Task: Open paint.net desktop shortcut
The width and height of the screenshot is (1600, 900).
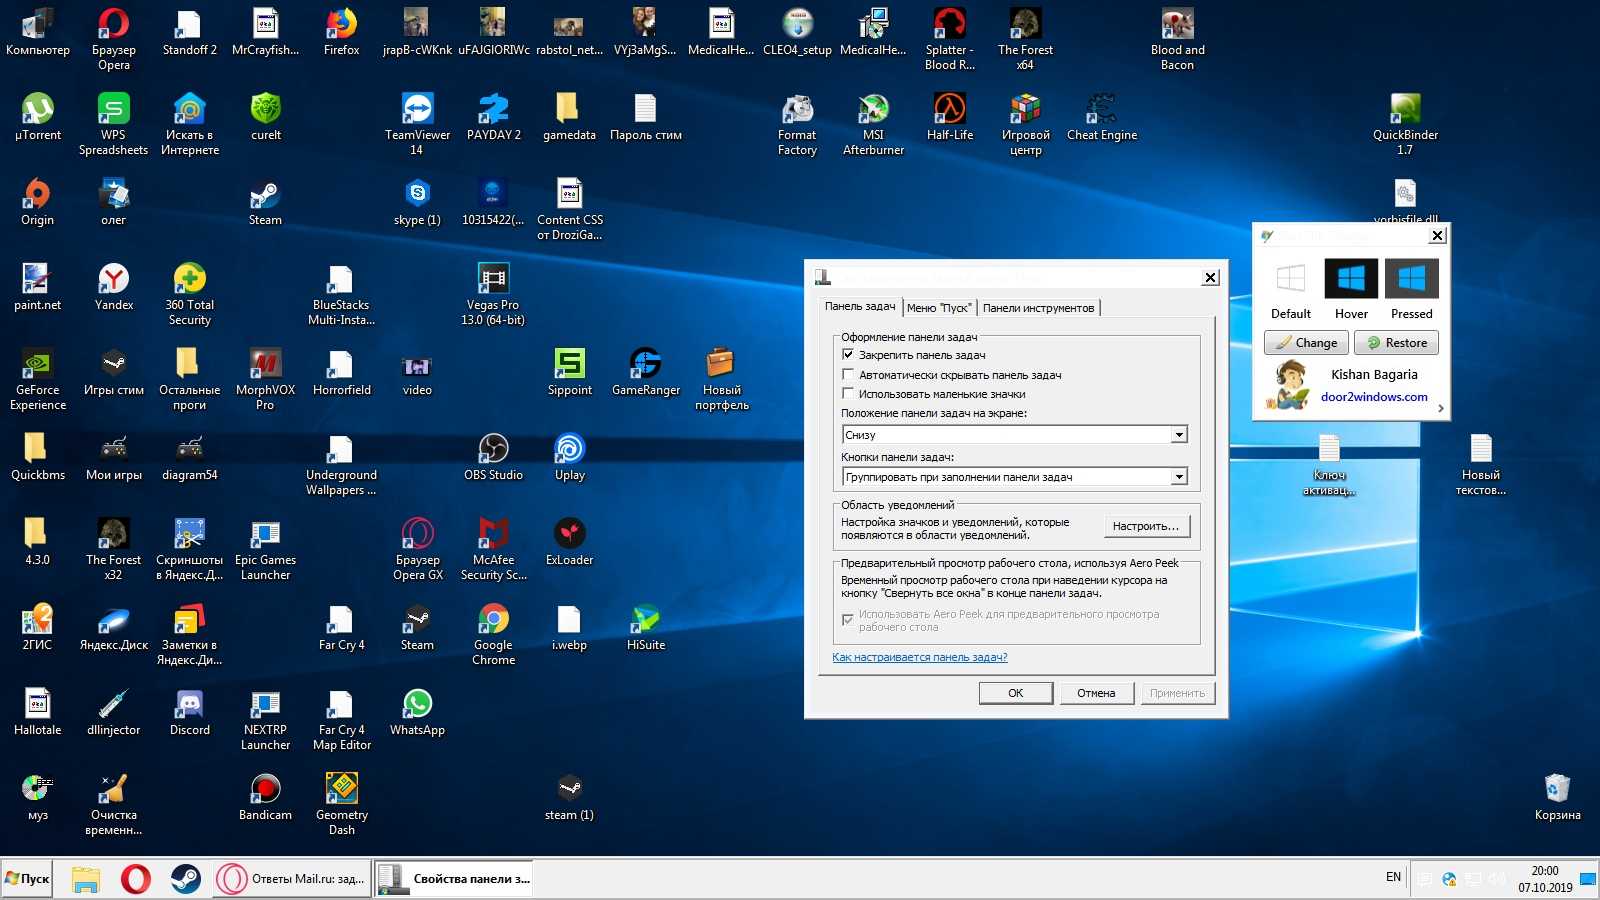Action: [x=37, y=287]
